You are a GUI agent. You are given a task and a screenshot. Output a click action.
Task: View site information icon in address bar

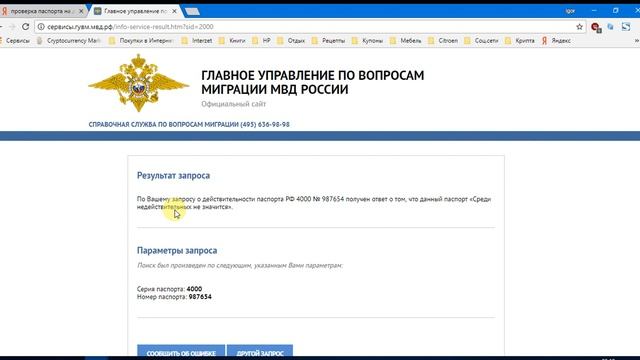41,27
